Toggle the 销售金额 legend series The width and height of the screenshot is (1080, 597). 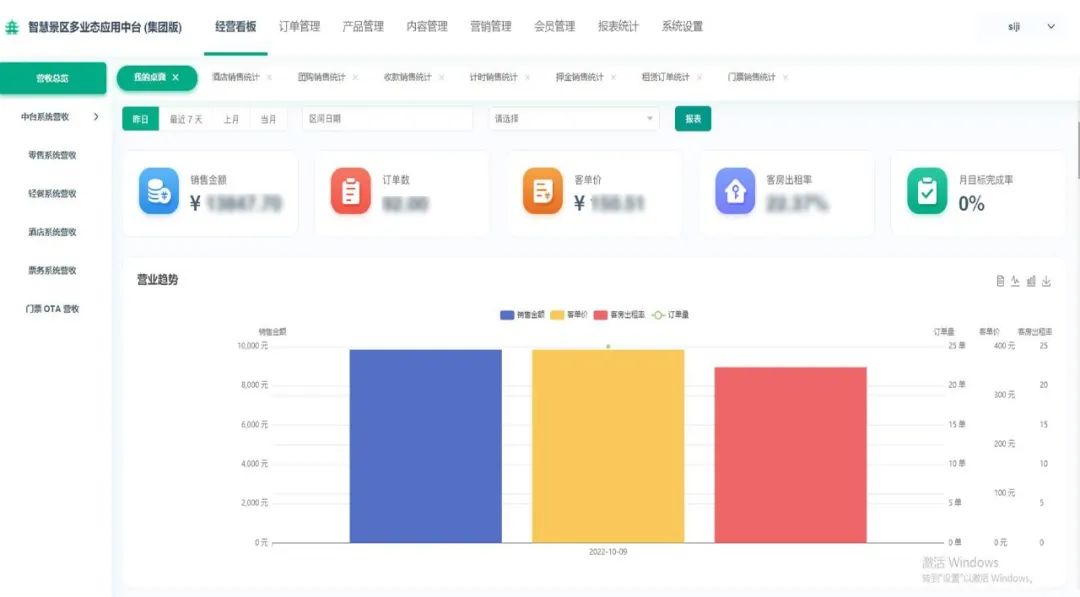pyautogui.click(x=522, y=315)
